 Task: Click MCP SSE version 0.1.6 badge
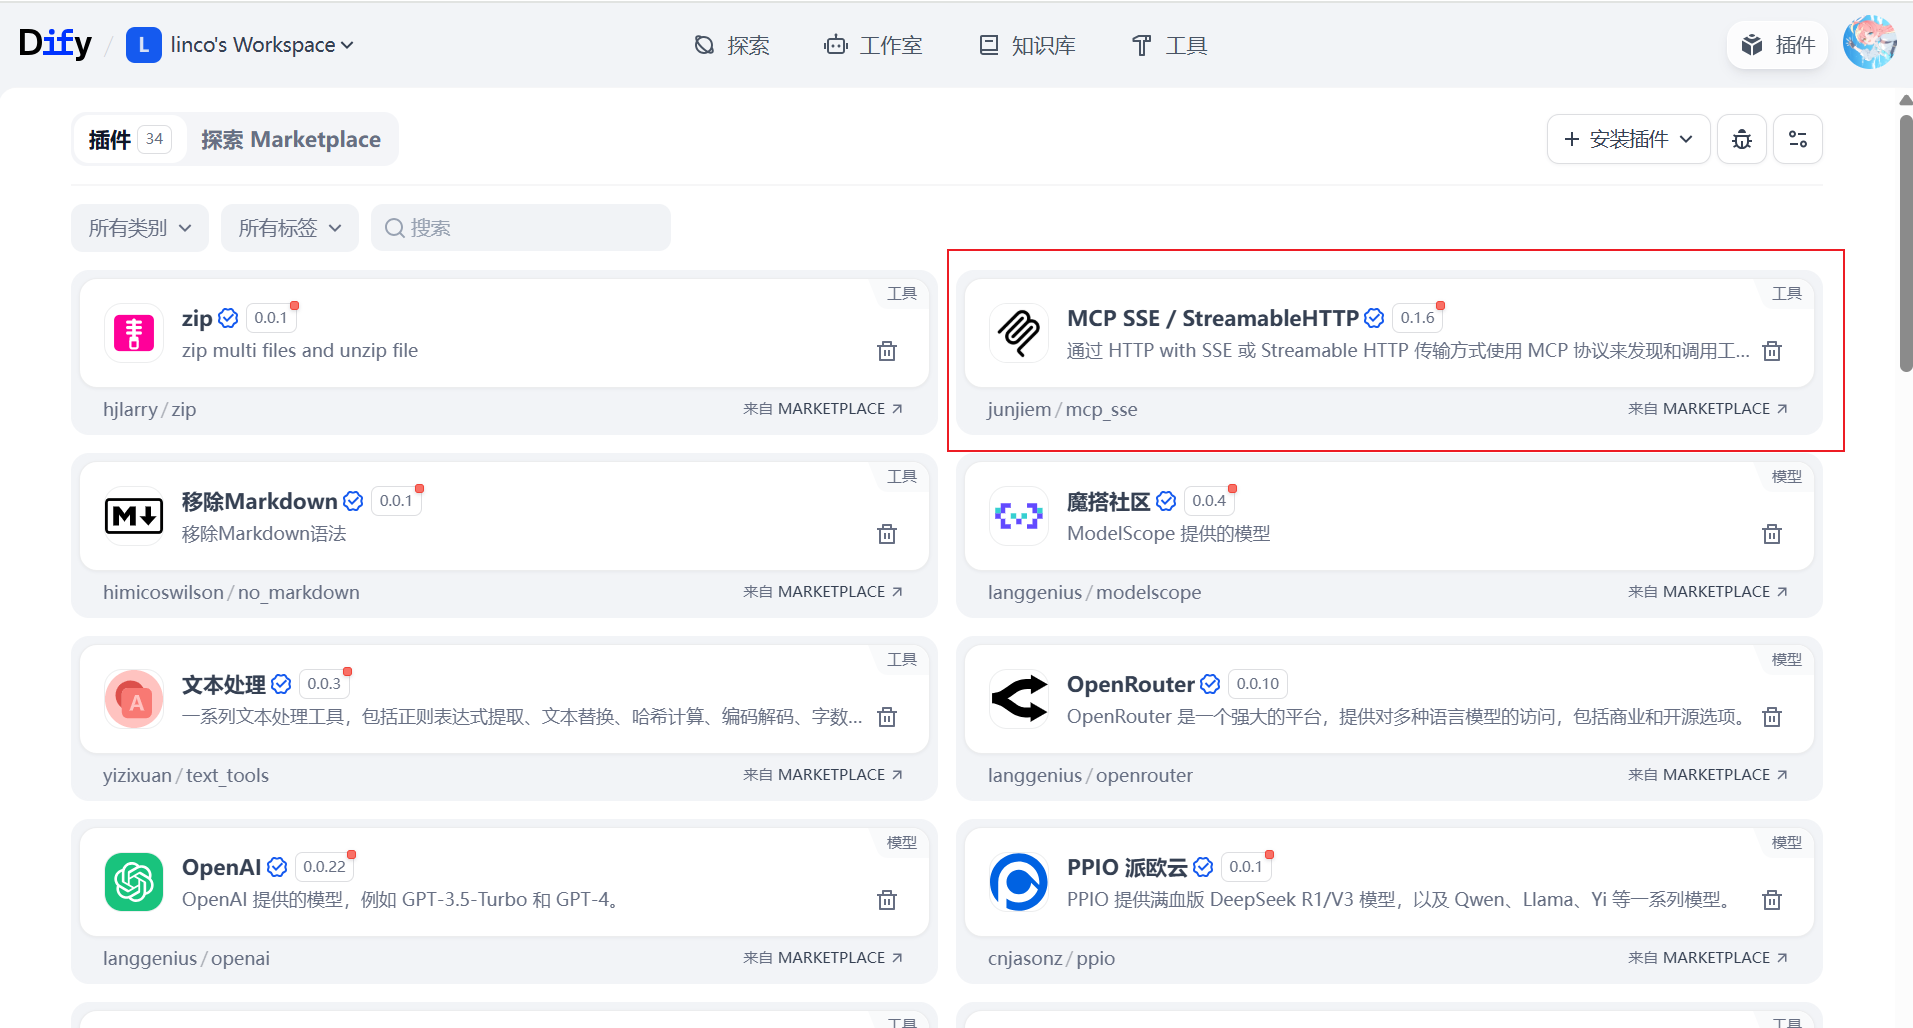point(1418,318)
